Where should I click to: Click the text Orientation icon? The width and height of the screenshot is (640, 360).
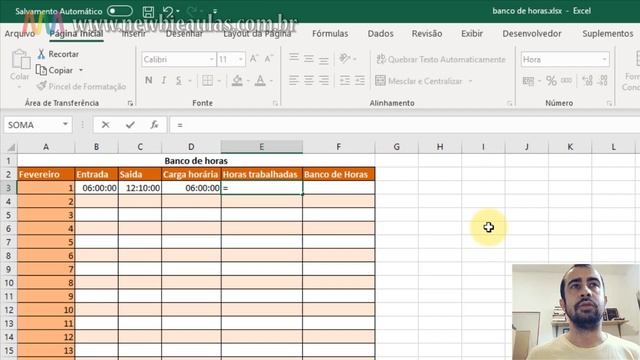345,59
